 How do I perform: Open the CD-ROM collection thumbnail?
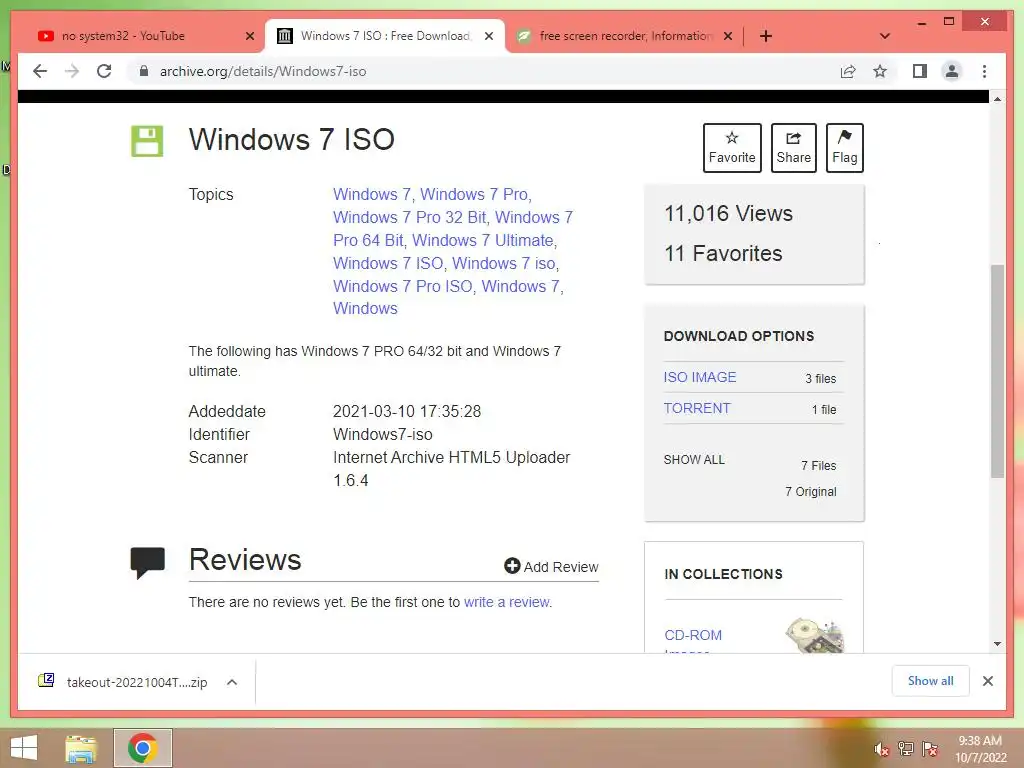[x=814, y=635]
